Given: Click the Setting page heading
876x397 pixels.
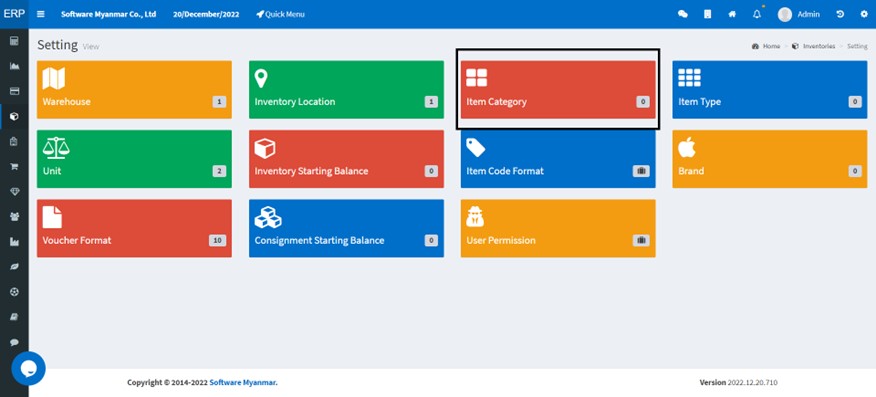Looking at the screenshot, I should 58,45.
